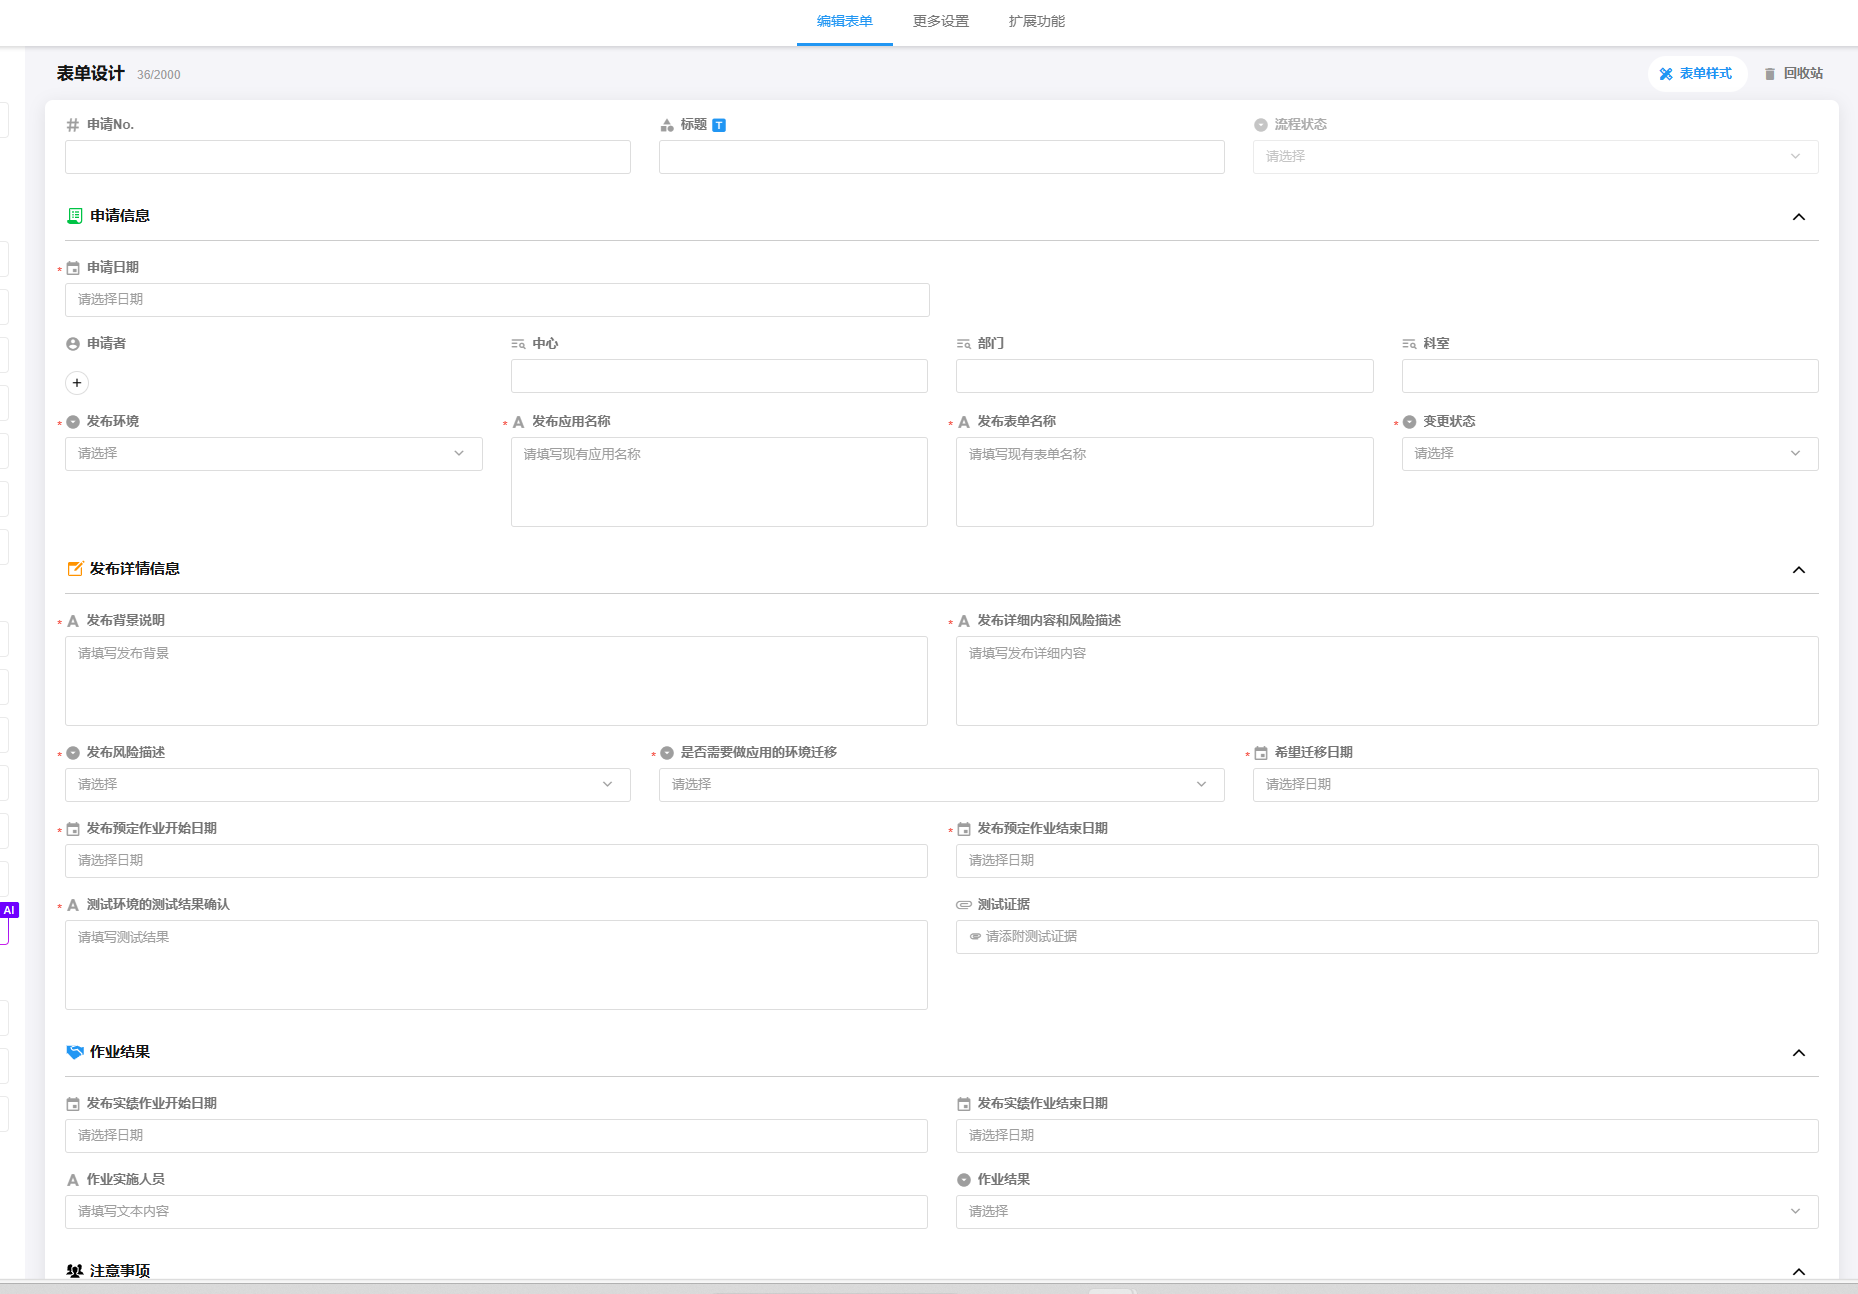Open the 发布环境 dropdown

tap(274, 454)
